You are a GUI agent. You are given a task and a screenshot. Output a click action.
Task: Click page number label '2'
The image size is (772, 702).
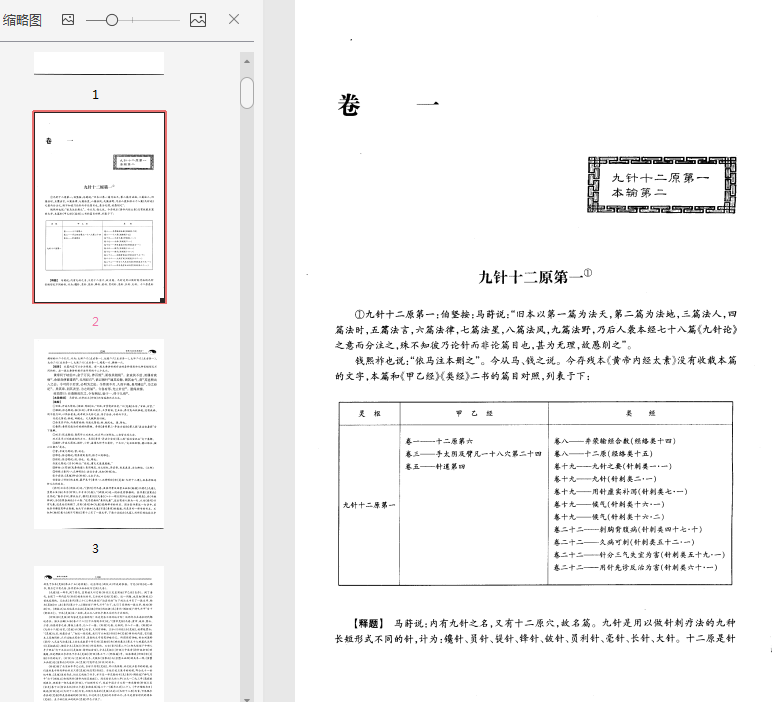pyautogui.click(x=96, y=321)
